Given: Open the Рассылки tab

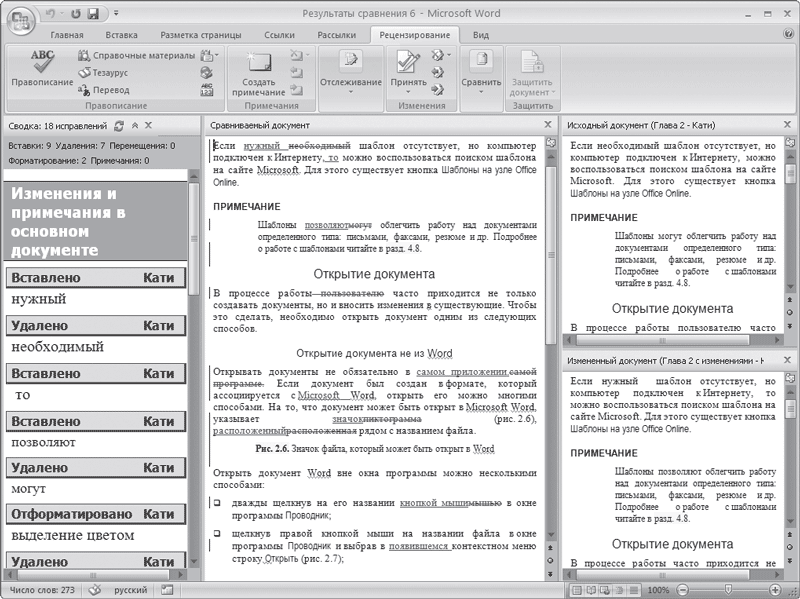Looking at the screenshot, I should click(336, 35).
